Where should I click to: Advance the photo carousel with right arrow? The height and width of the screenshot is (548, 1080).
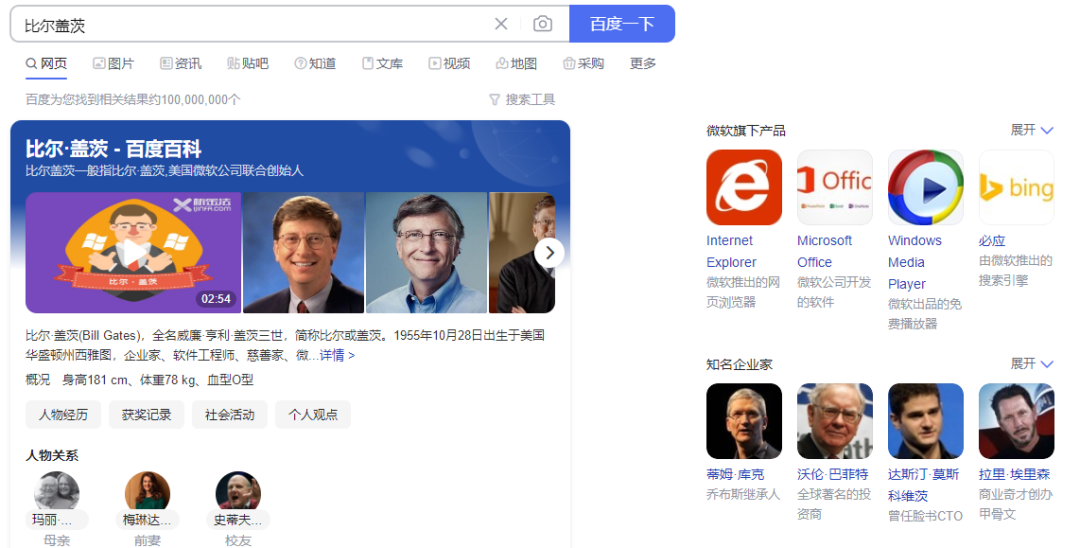549,253
